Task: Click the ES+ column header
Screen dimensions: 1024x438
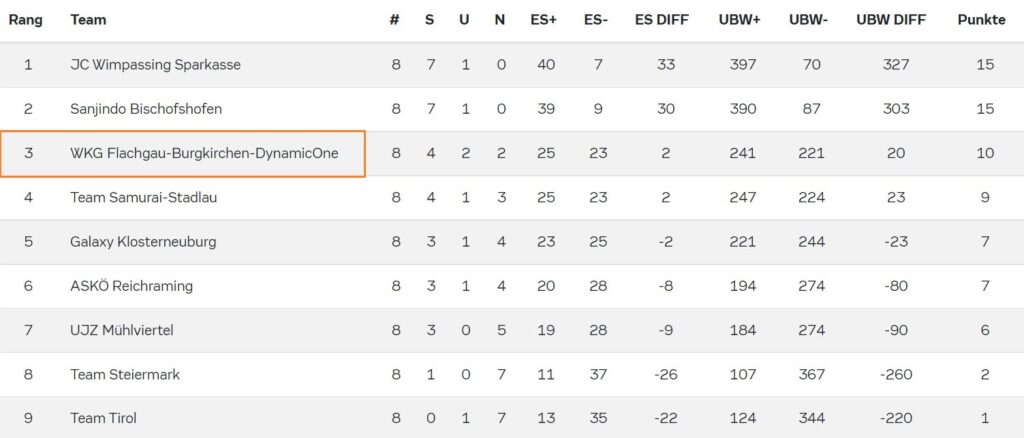Action: 545,20
